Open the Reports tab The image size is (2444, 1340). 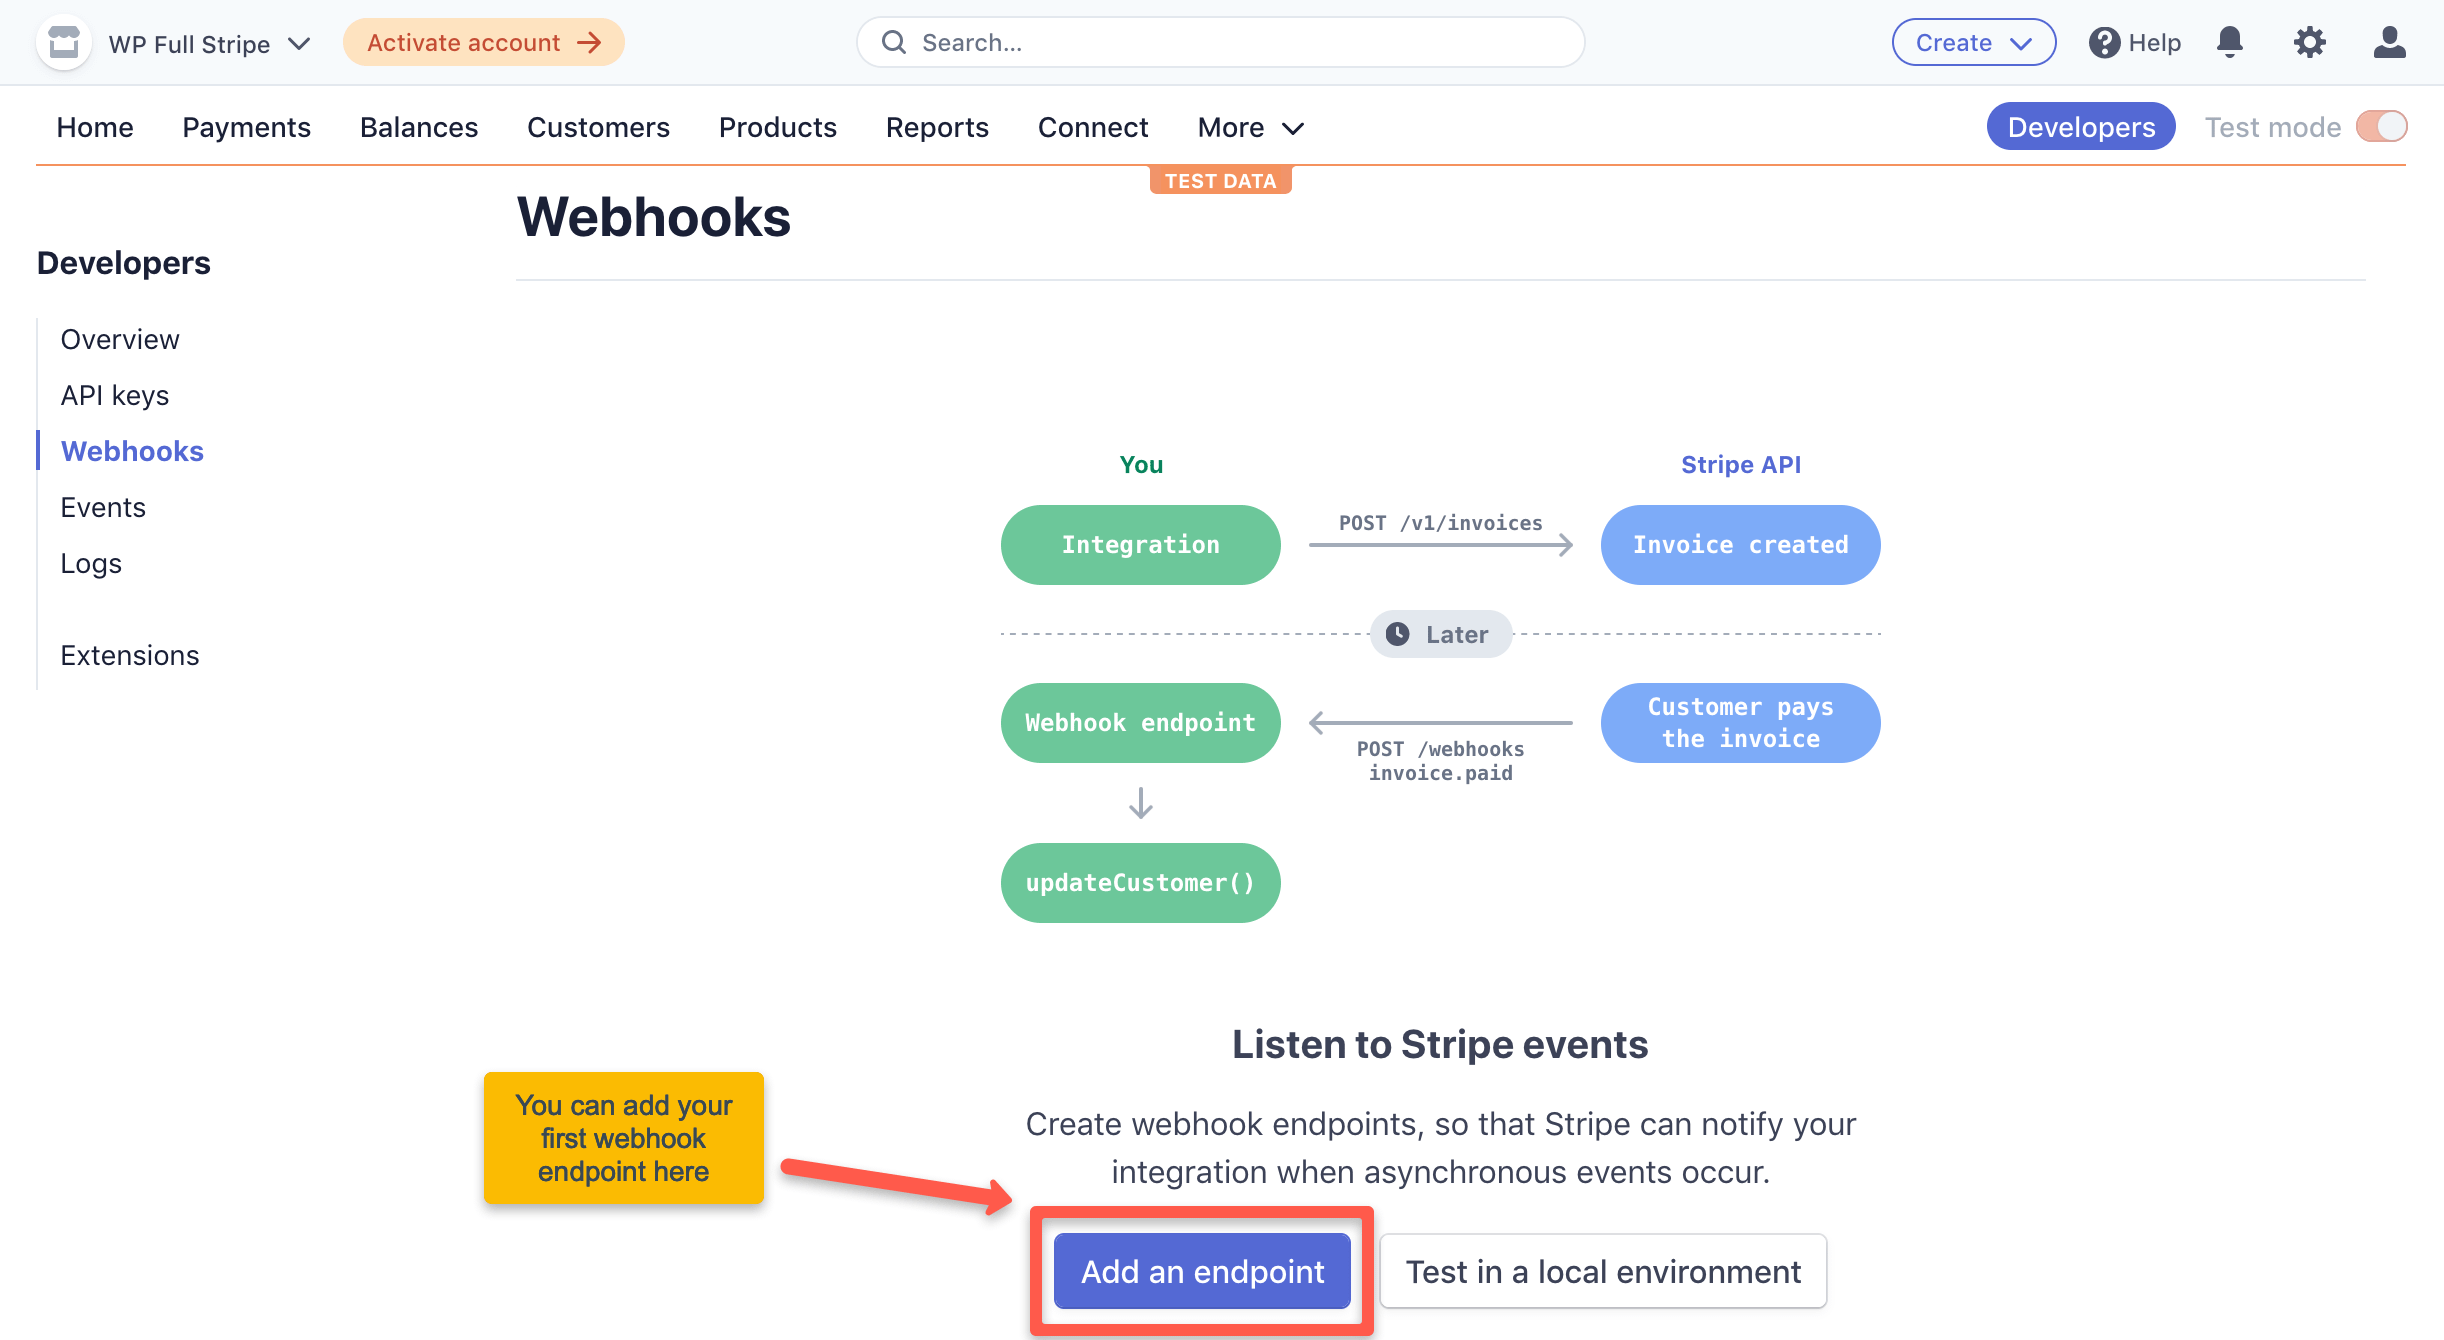click(936, 127)
